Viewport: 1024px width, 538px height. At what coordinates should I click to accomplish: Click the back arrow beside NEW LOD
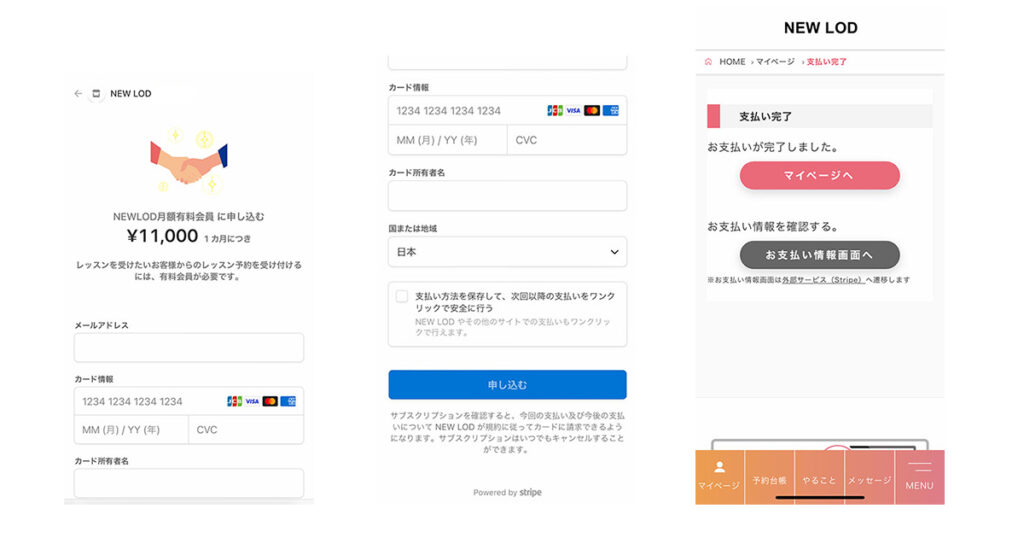78,93
